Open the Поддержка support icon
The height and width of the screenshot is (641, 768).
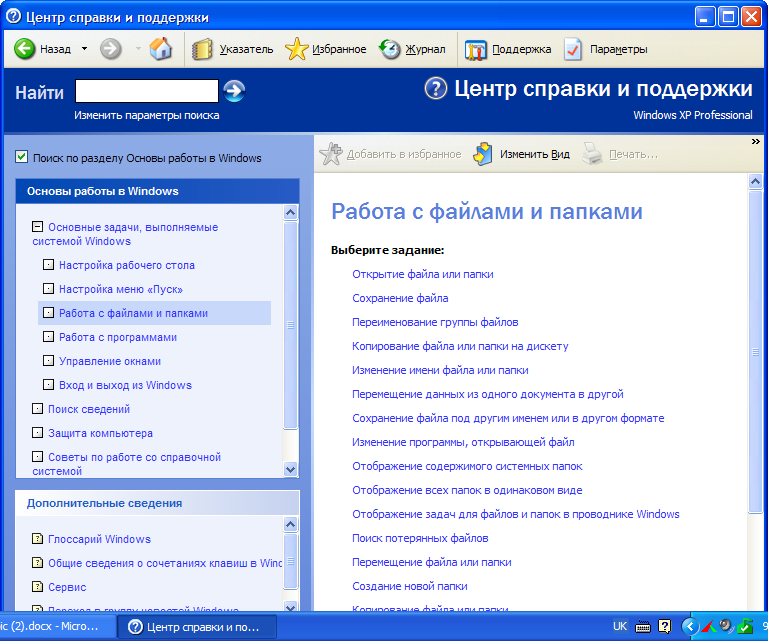tap(475, 50)
